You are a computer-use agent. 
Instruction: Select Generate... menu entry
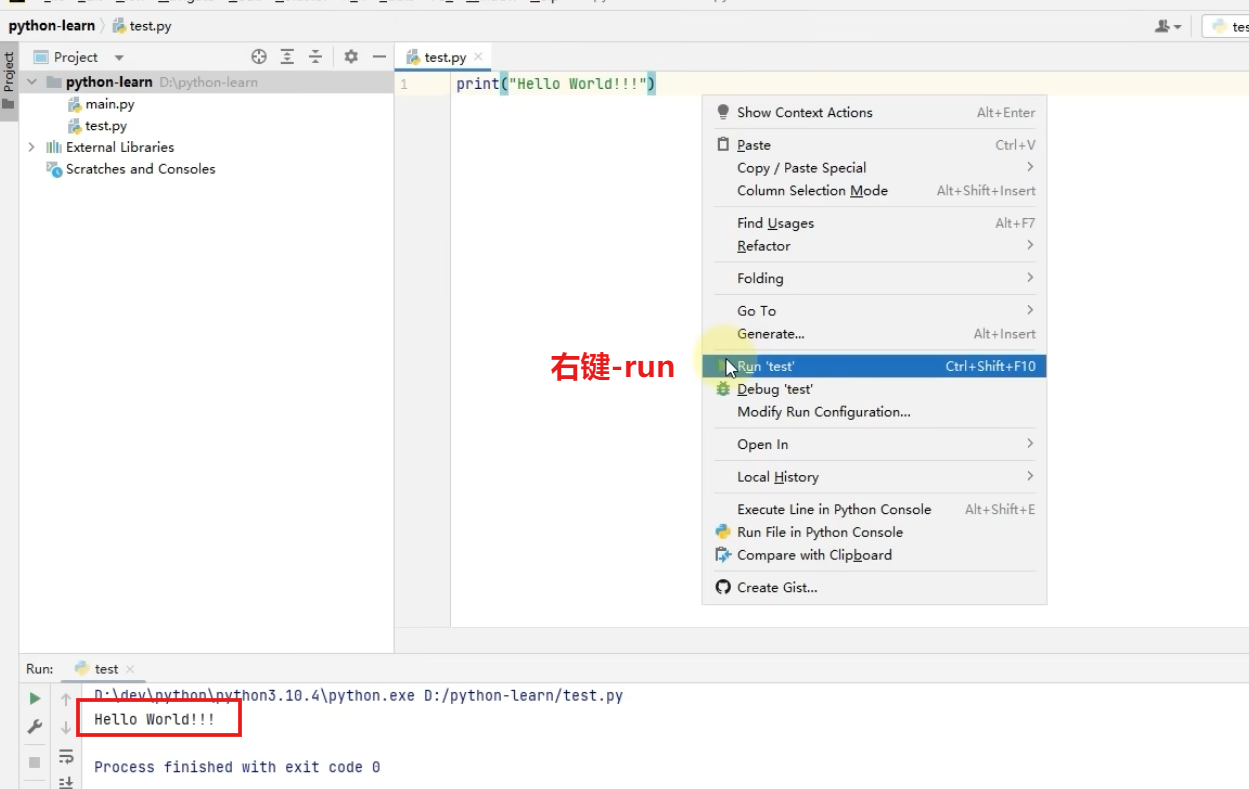tap(874, 334)
